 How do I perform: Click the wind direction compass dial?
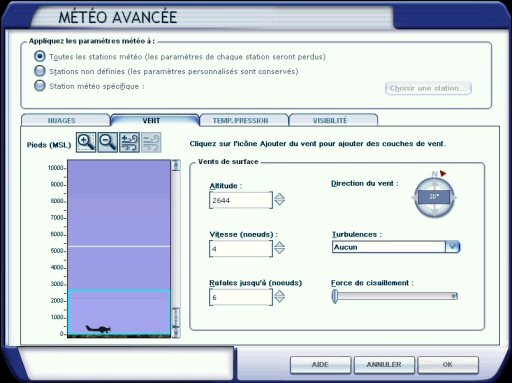point(434,197)
